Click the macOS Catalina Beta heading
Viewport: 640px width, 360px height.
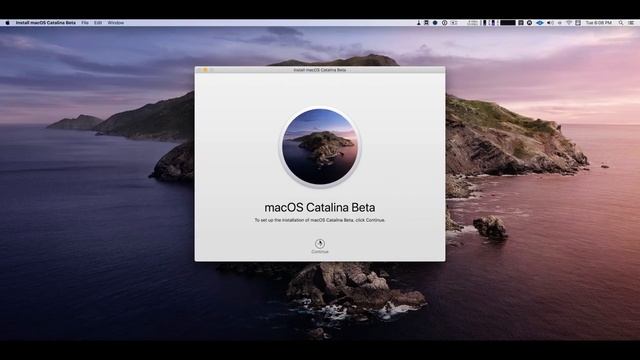pos(320,207)
